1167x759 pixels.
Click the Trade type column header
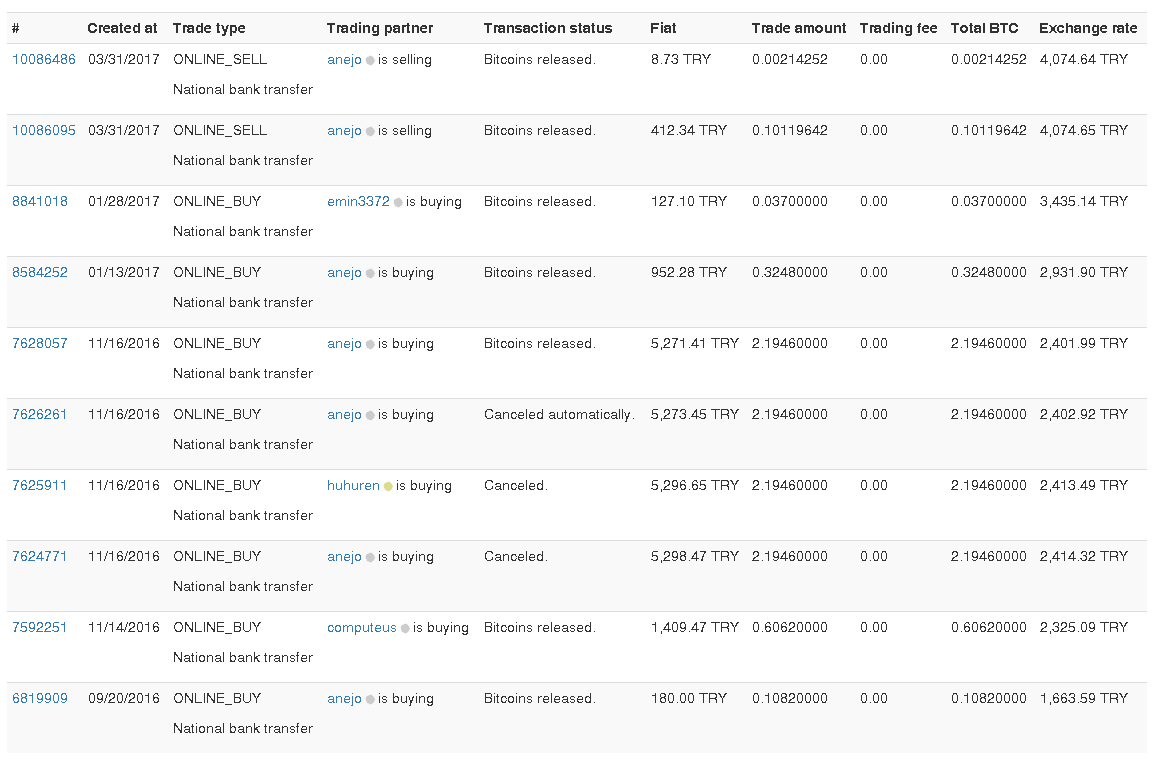click(209, 28)
